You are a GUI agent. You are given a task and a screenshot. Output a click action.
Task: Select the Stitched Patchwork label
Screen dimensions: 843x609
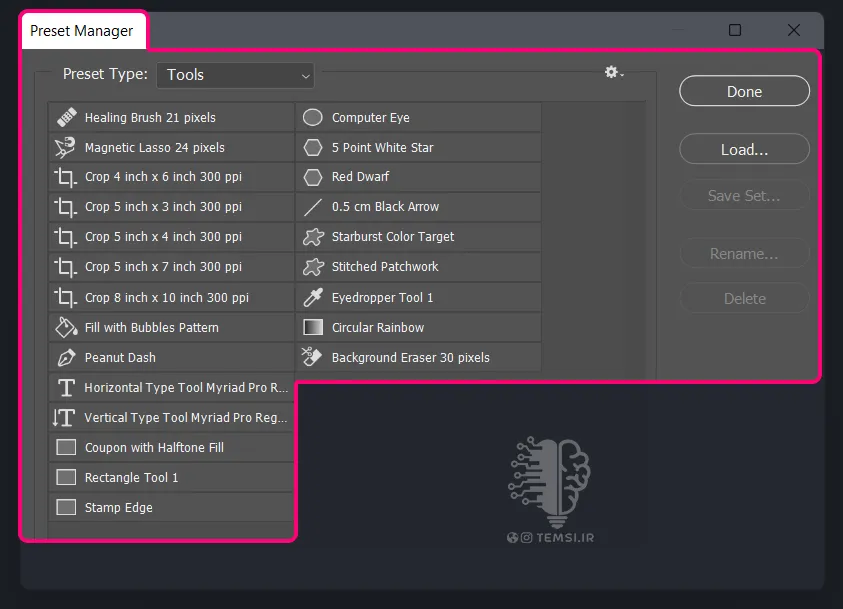(x=385, y=267)
